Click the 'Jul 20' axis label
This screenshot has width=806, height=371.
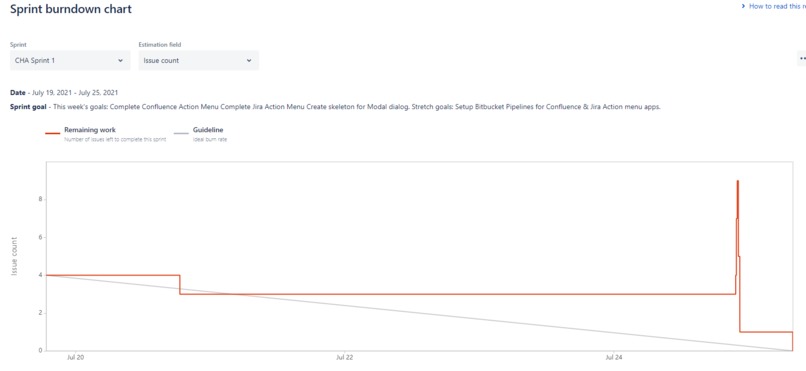75,357
